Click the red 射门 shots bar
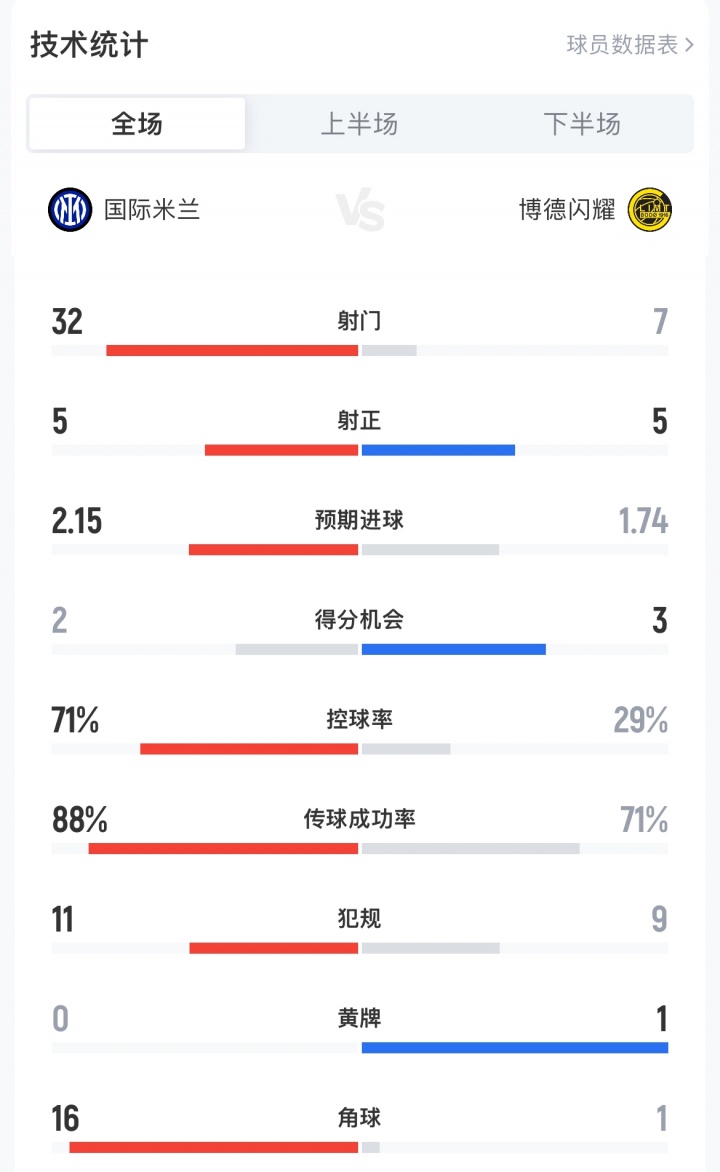The width and height of the screenshot is (720, 1172). point(232,351)
